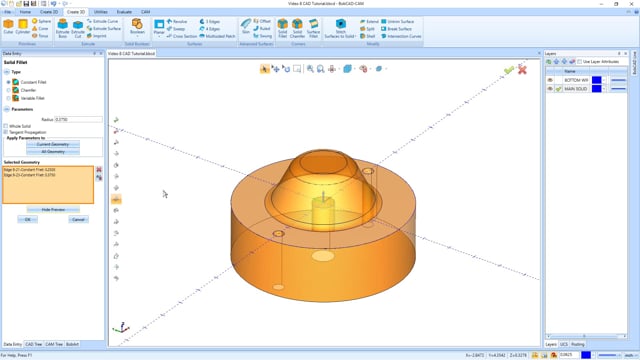Screen dimensions: 640x360
Task: Select the Variable Fillet radio option
Action: [9, 98]
